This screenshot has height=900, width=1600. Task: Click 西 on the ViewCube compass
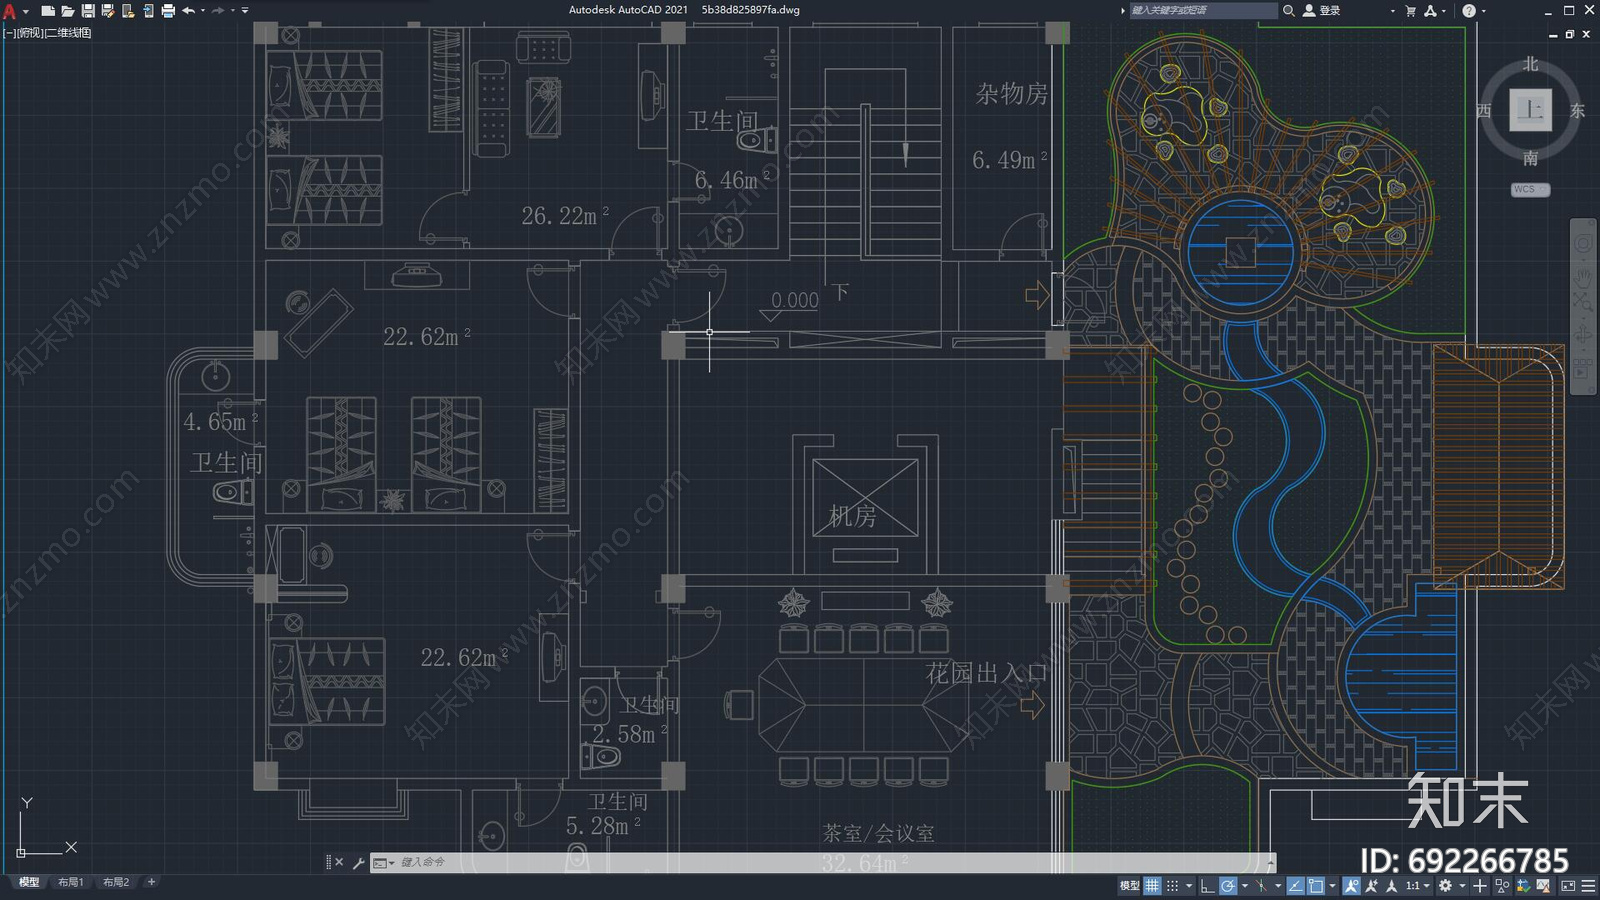(1484, 110)
